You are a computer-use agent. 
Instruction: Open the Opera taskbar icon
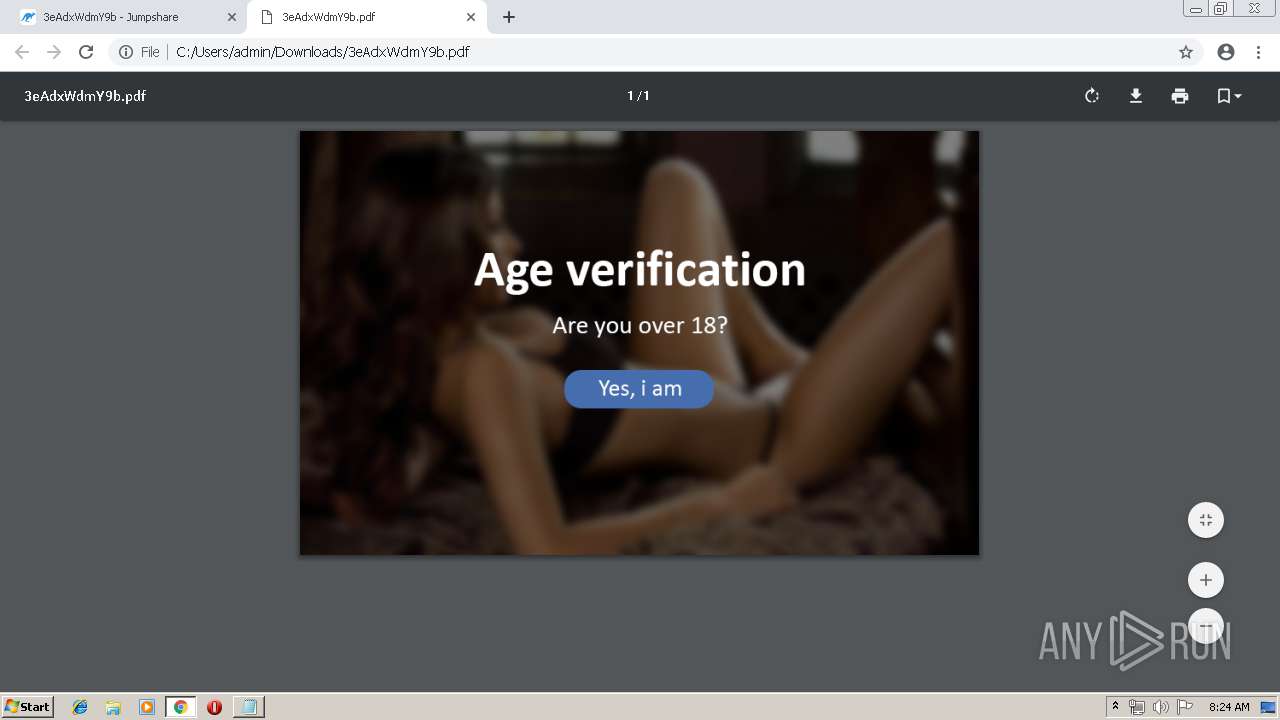point(214,707)
